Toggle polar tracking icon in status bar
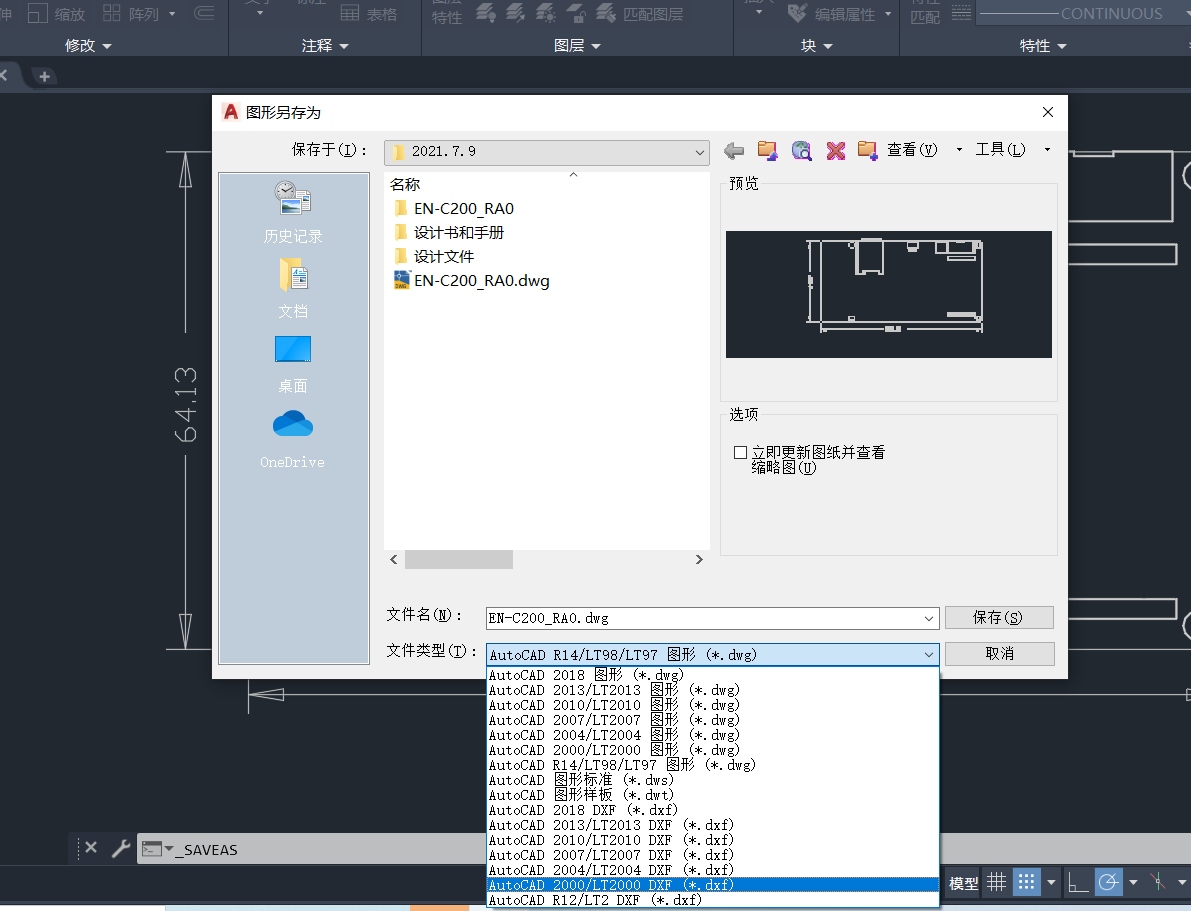This screenshot has height=911, width=1191. (1108, 882)
